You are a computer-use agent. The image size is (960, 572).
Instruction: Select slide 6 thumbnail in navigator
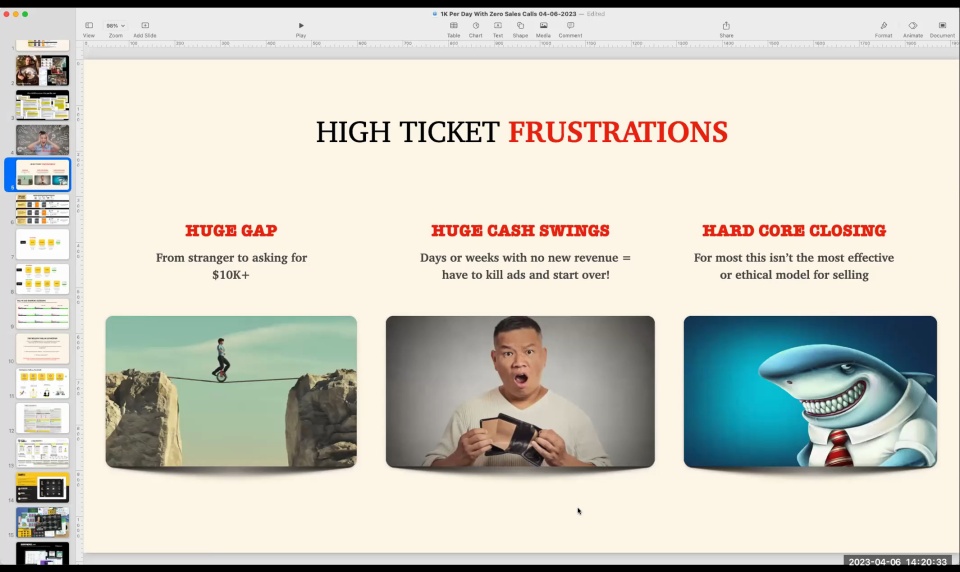42,209
